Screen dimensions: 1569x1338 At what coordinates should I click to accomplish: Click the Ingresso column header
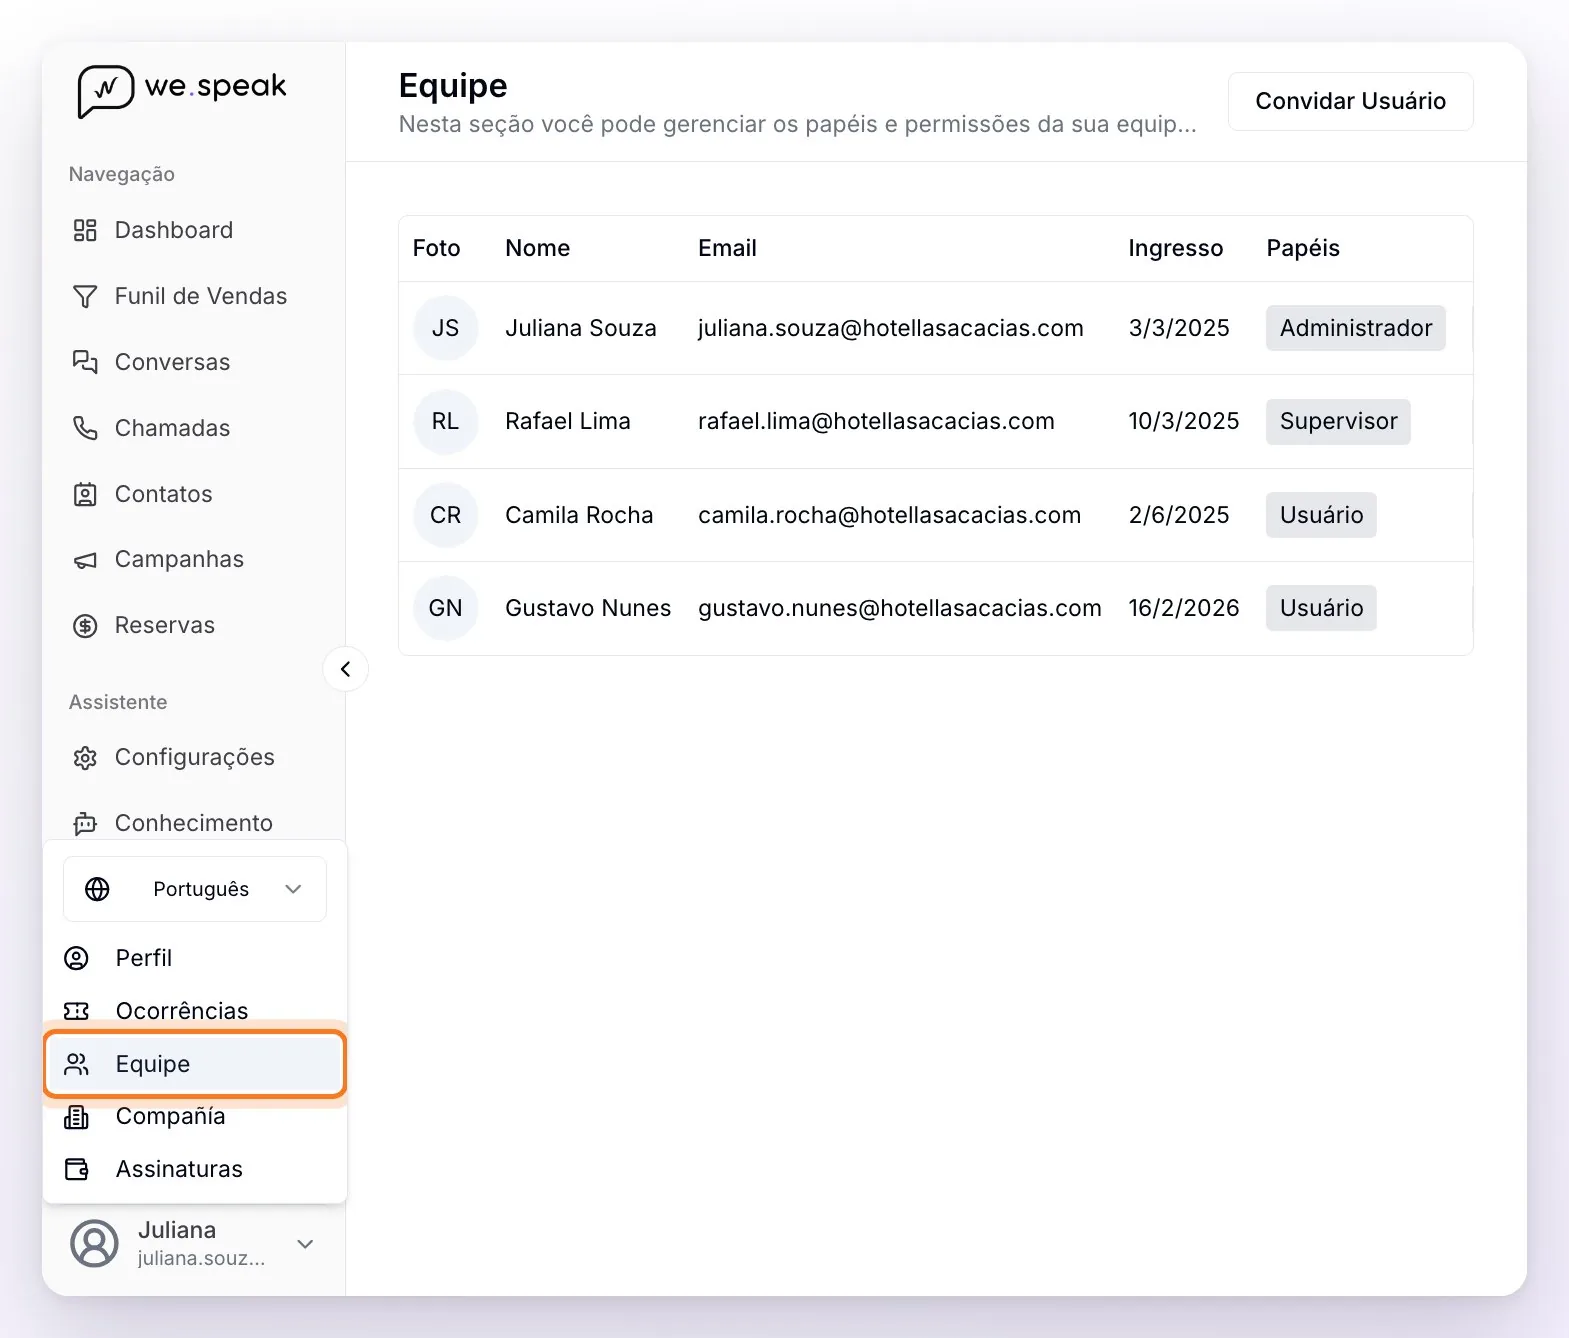pos(1175,248)
